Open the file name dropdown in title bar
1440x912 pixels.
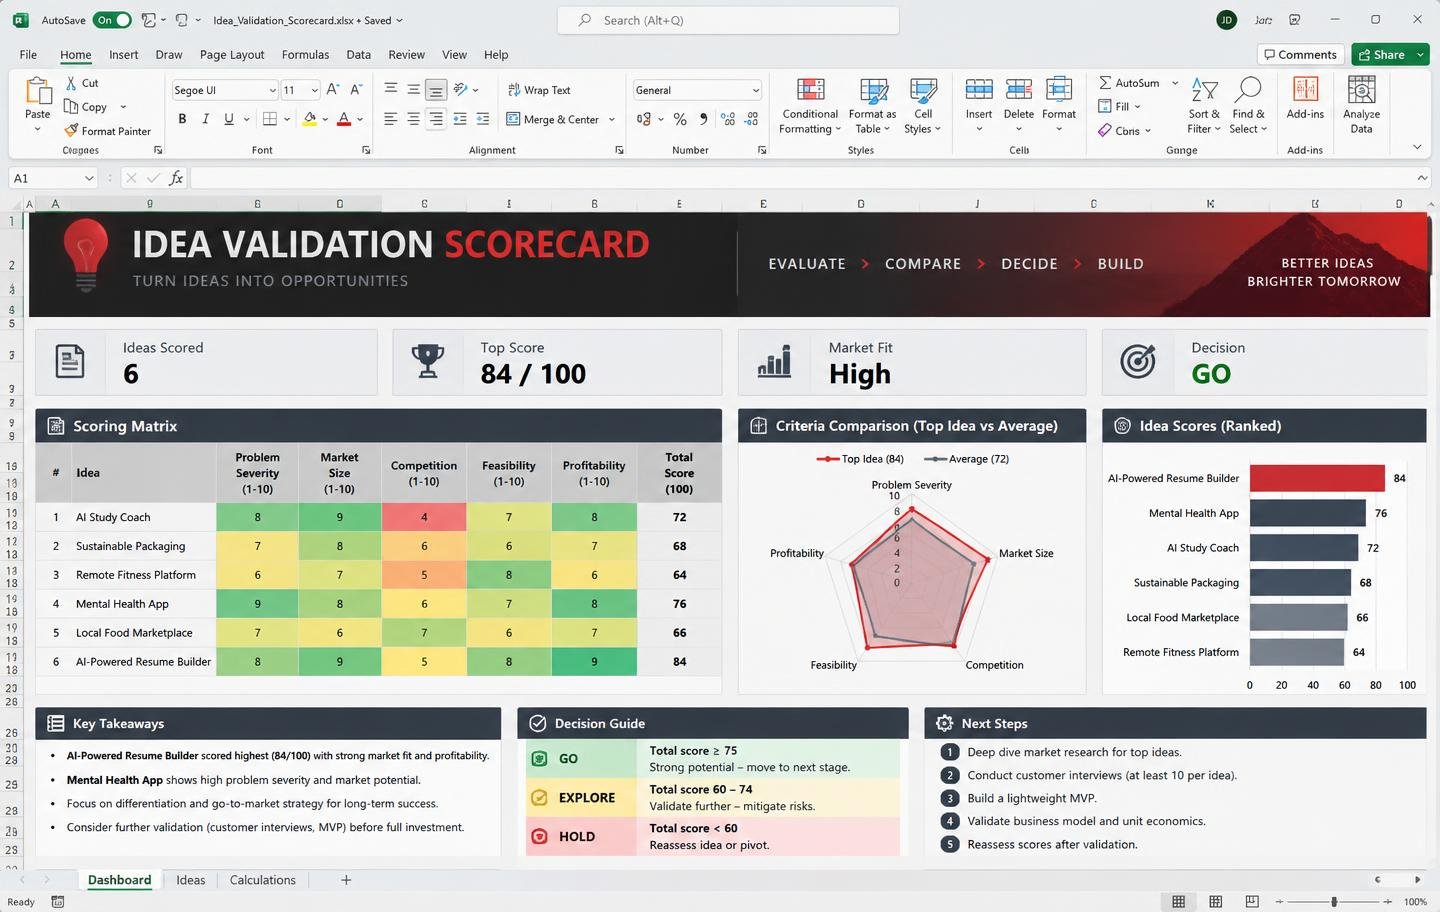400,20
